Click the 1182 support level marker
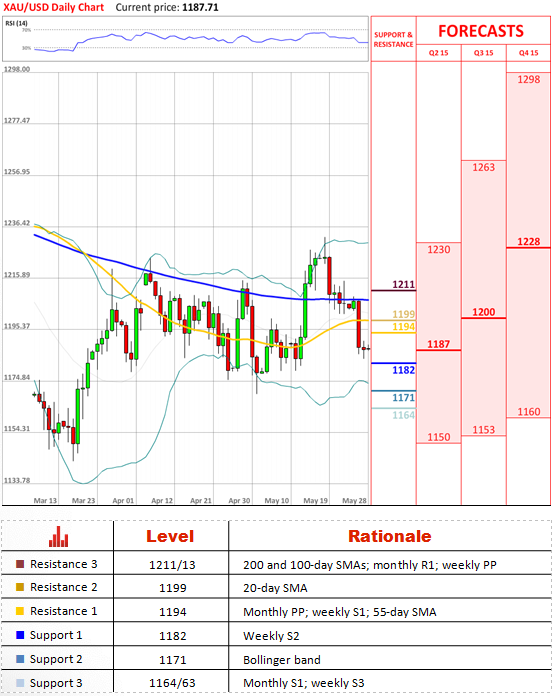This screenshot has width=554, height=696. pos(404,370)
